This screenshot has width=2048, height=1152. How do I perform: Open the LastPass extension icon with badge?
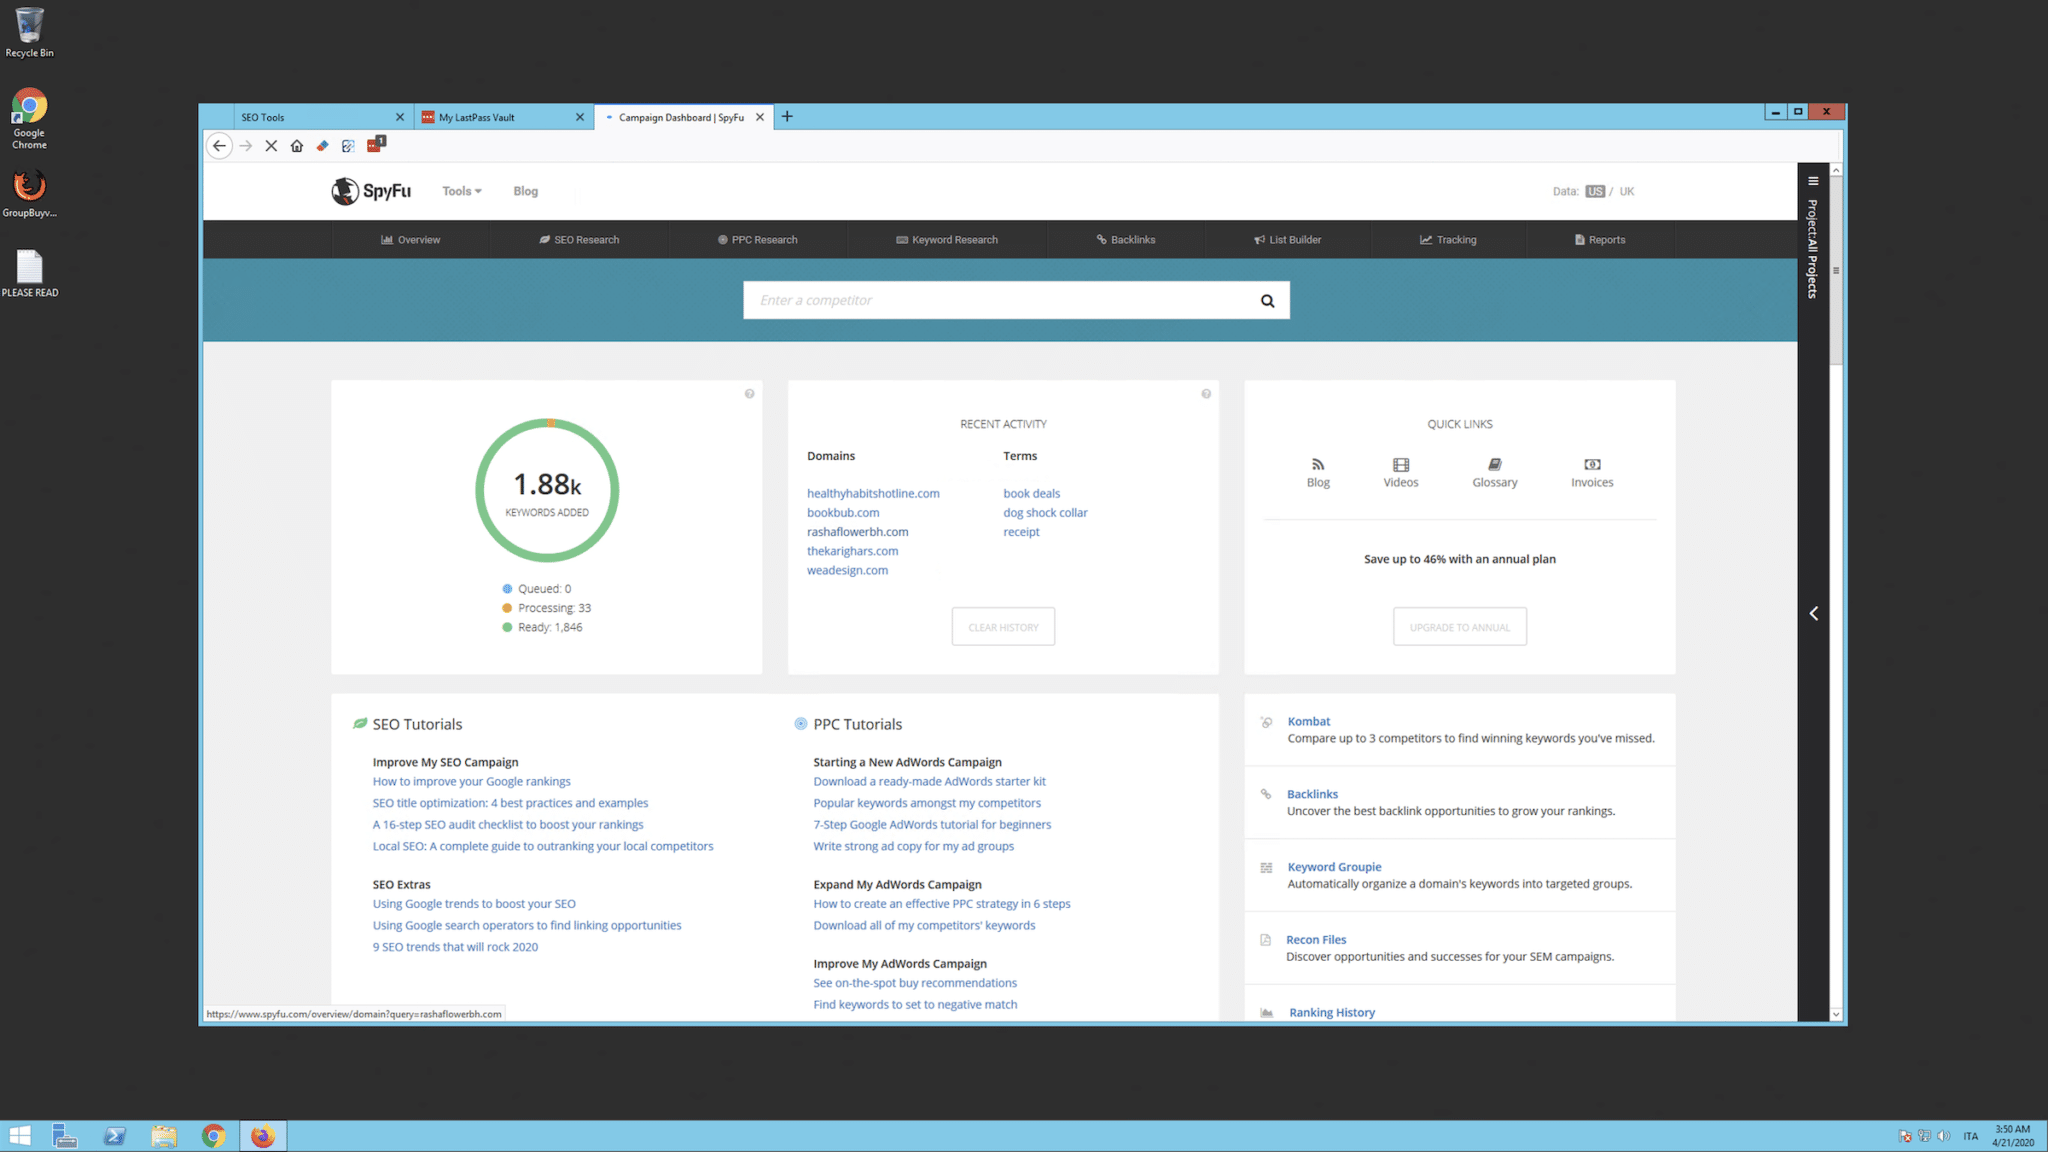click(376, 145)
